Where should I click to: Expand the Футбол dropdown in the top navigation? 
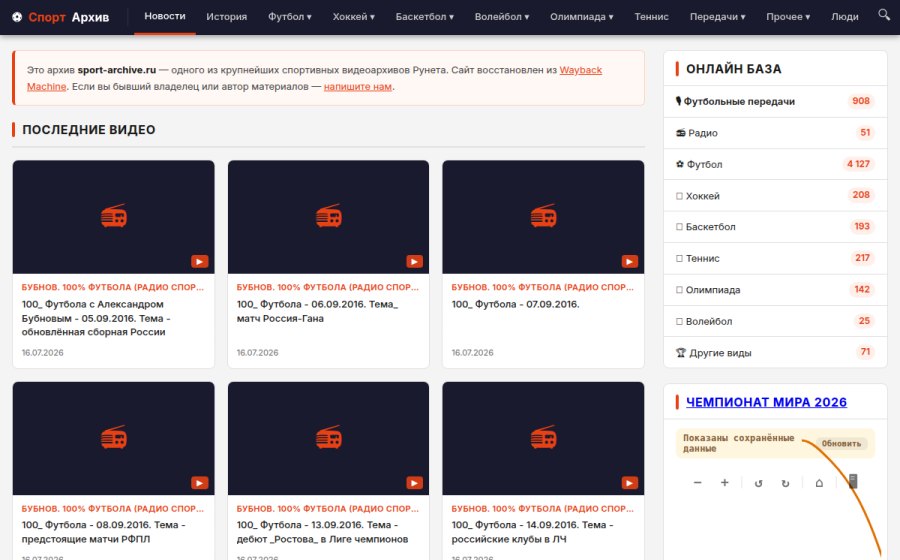coord(290,17)
